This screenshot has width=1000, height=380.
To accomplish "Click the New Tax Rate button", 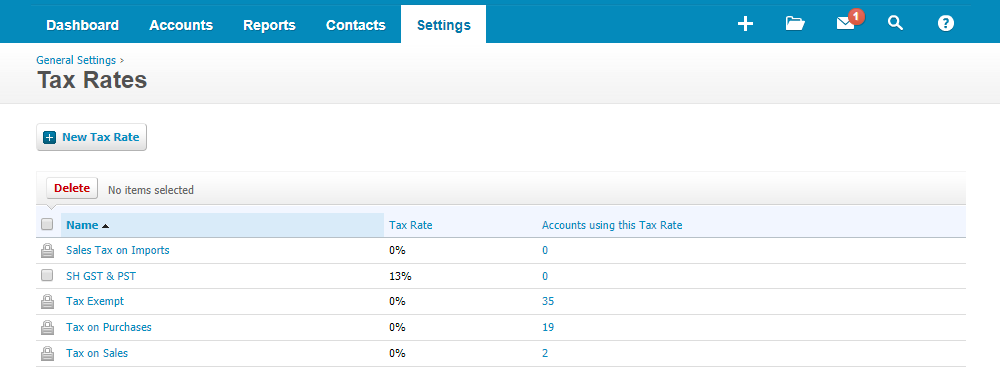I will pos(91,137).
